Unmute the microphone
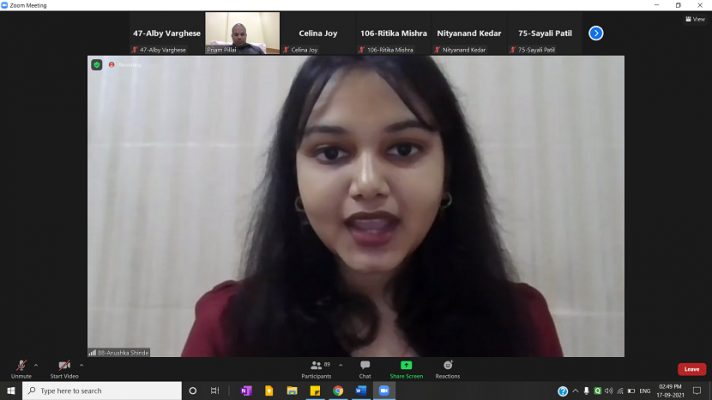The image size is (712, 400). click(x=21, y=367)
